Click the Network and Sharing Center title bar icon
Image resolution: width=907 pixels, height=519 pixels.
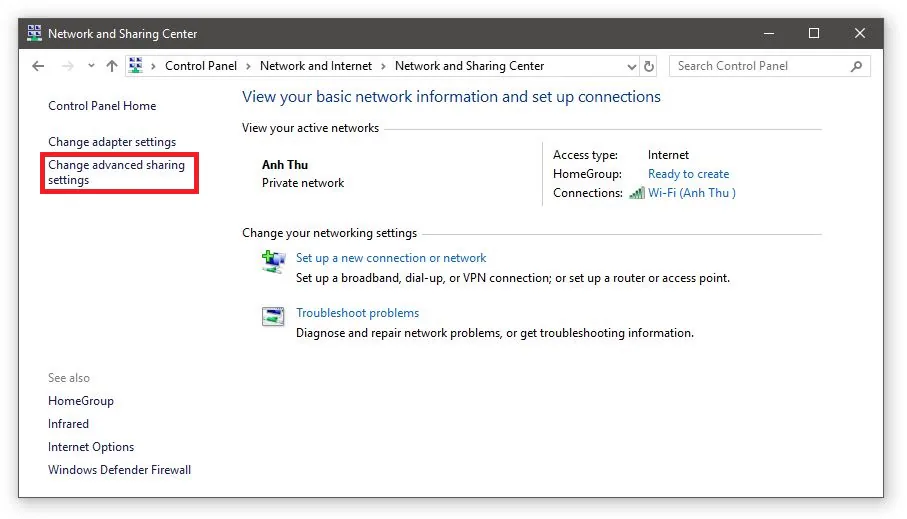(x=34, y=33)
